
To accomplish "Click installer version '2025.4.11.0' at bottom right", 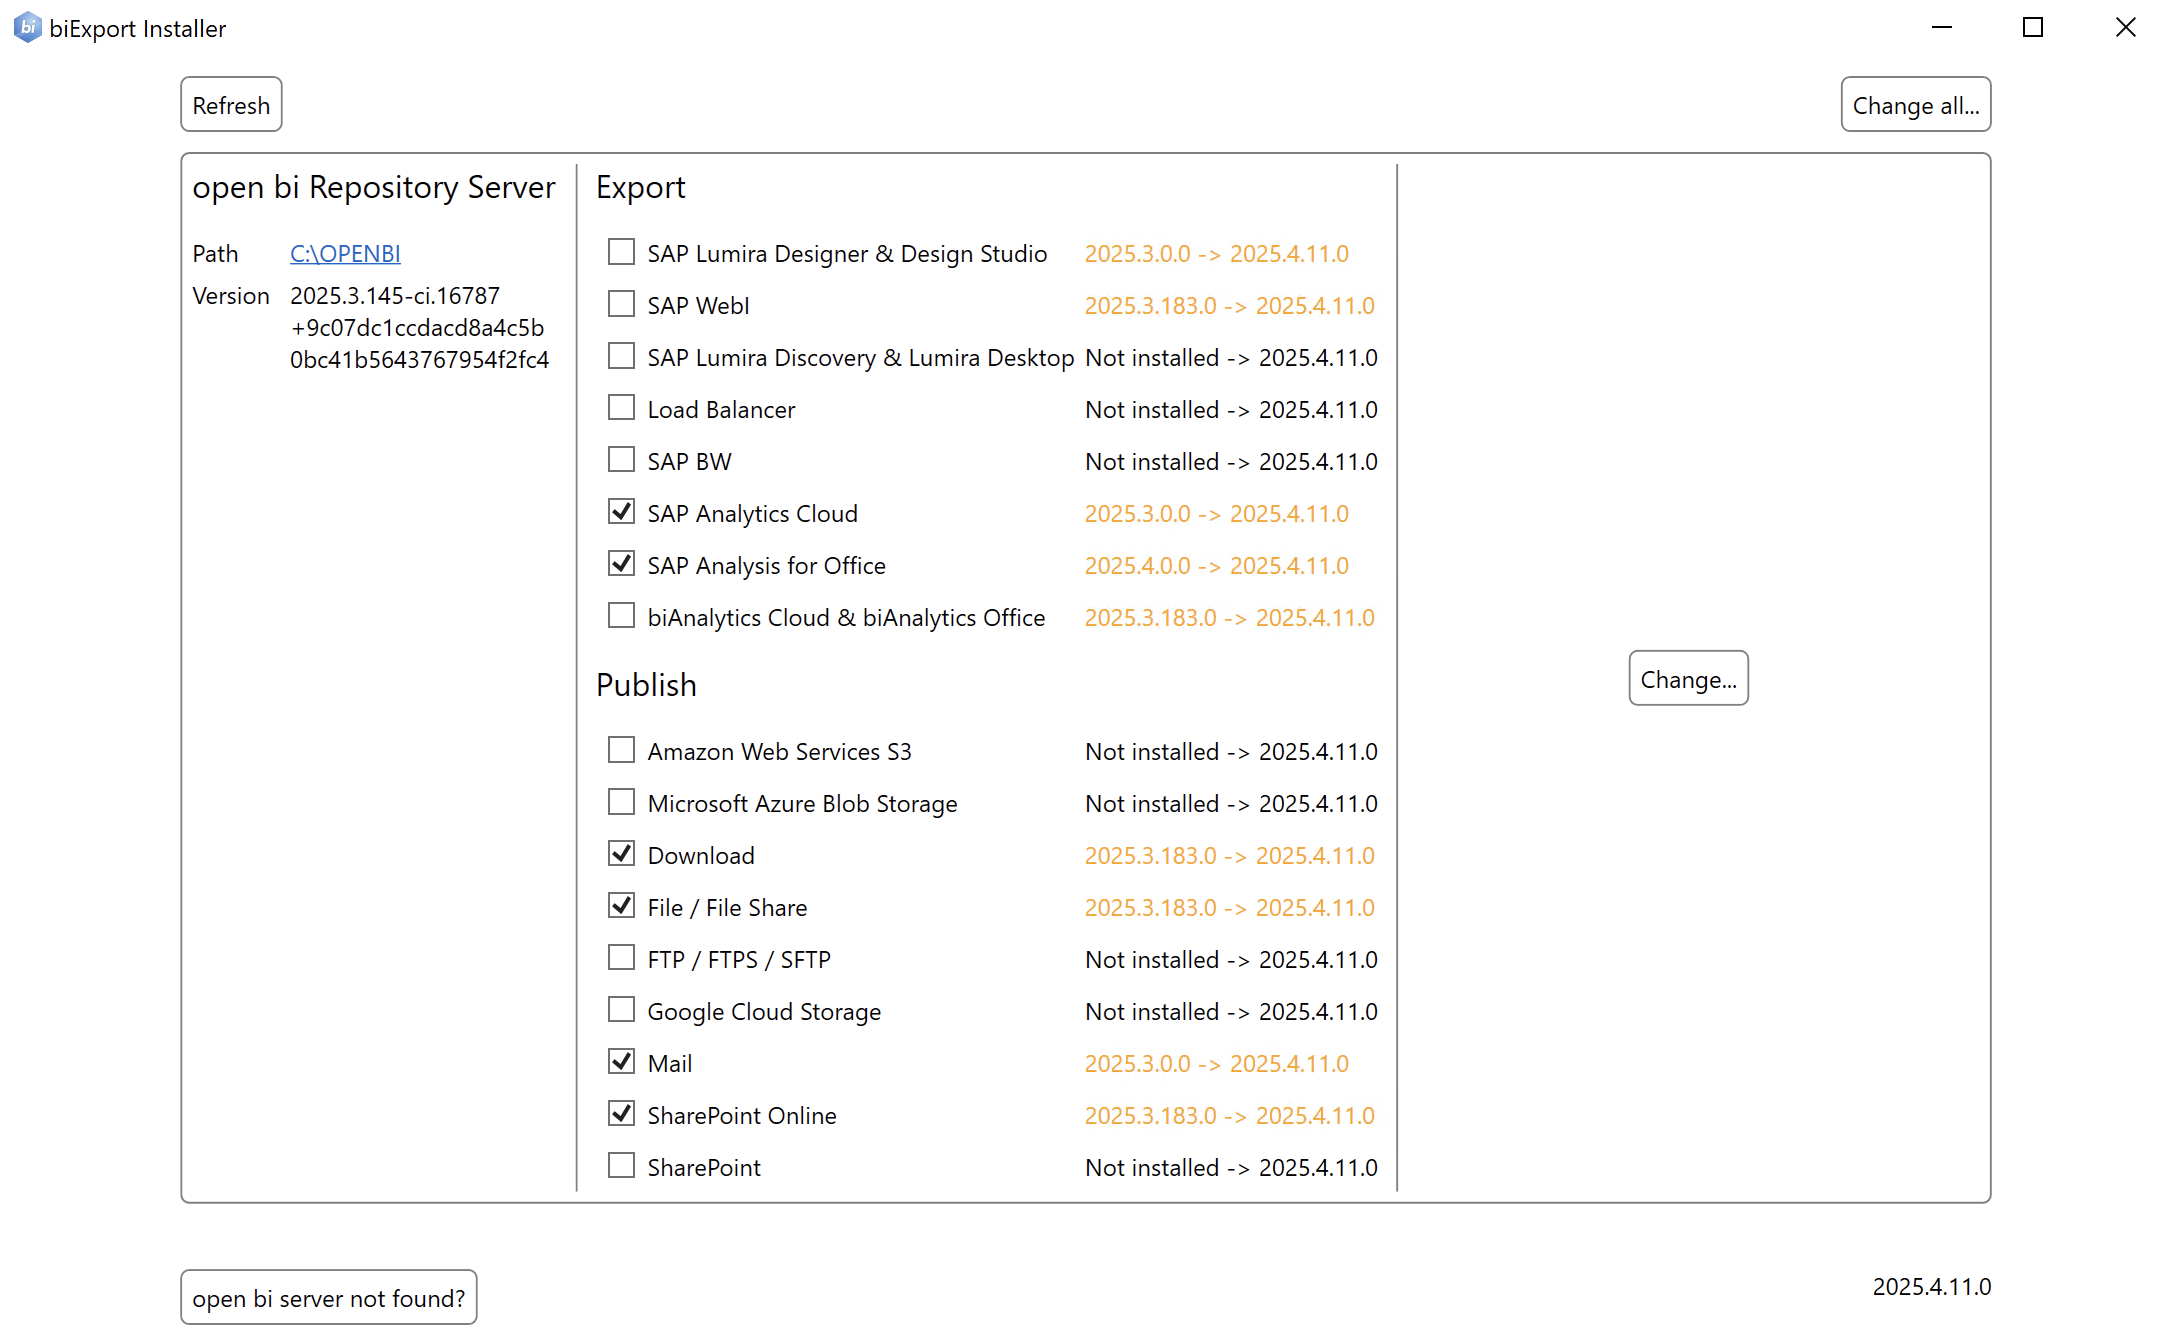I will click(1931, 1287).
